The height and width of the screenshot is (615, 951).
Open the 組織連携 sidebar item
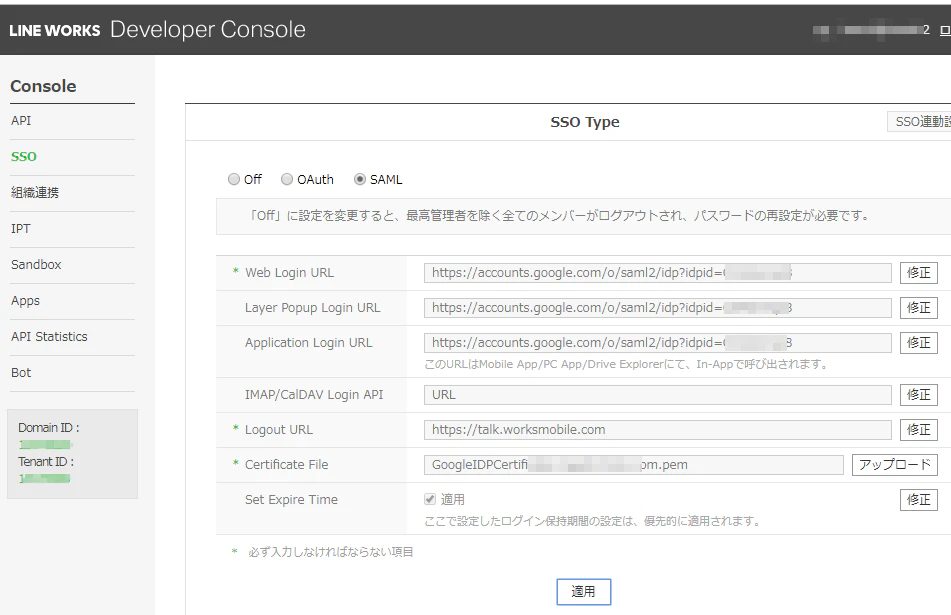[x=35, y=193]
